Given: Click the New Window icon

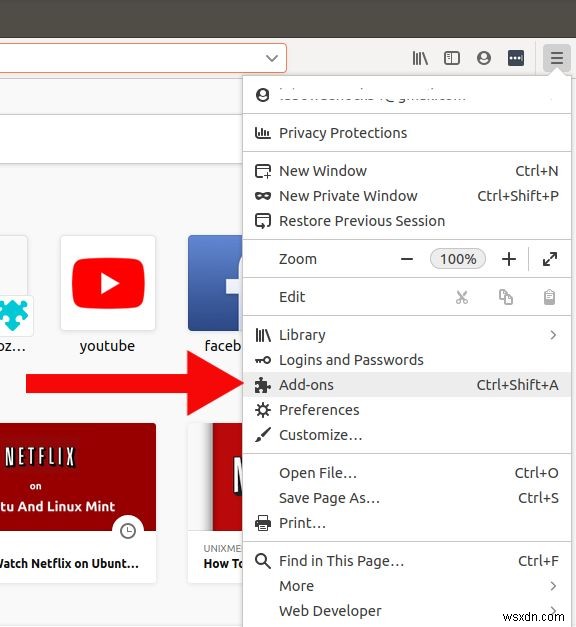Looking at the screenshot, I should (x=263, y=171).
